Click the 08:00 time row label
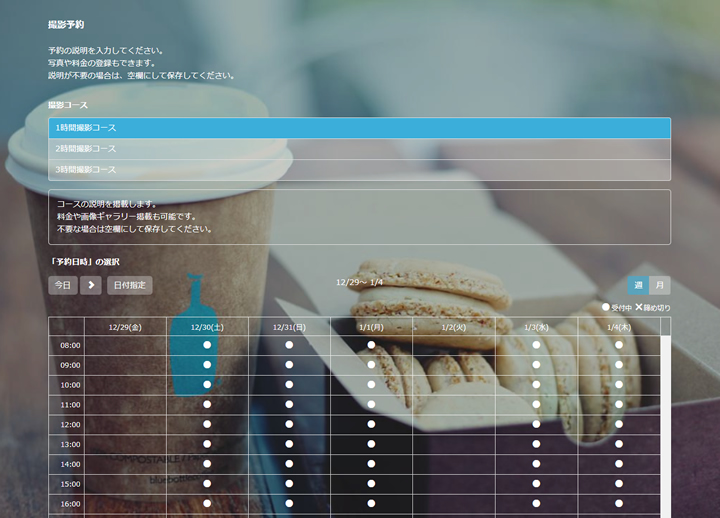This screenshot has width=720, height=518. 70,345
